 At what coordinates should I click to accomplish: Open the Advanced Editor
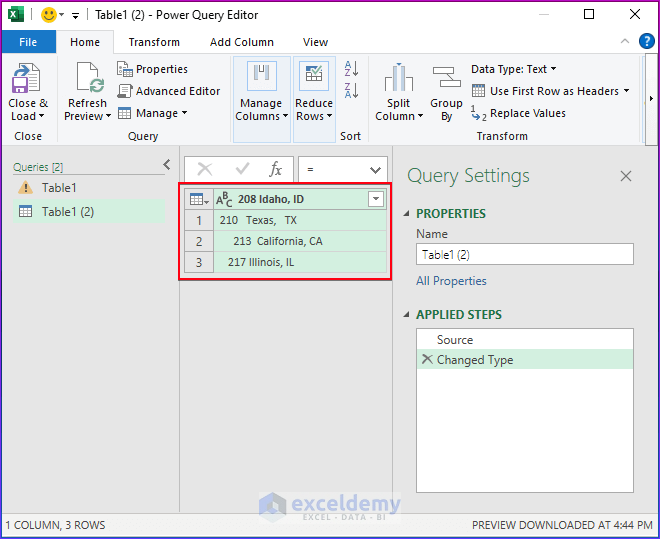click(169, 91)
